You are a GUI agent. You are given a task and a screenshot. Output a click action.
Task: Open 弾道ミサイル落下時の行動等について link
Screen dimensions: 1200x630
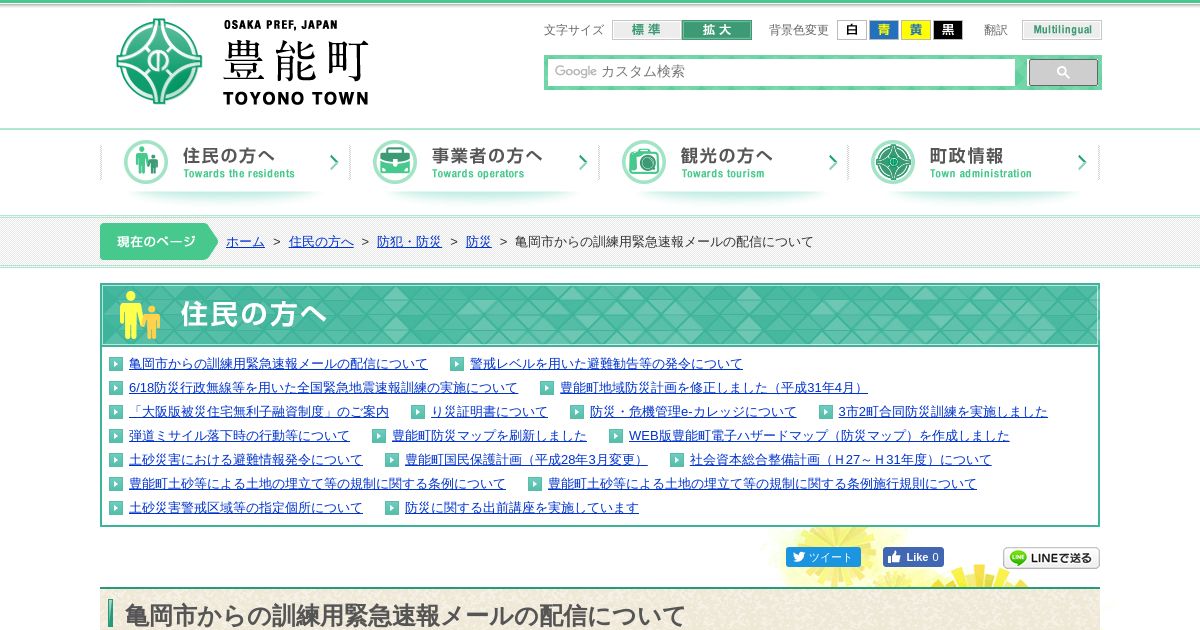[239, 436]
